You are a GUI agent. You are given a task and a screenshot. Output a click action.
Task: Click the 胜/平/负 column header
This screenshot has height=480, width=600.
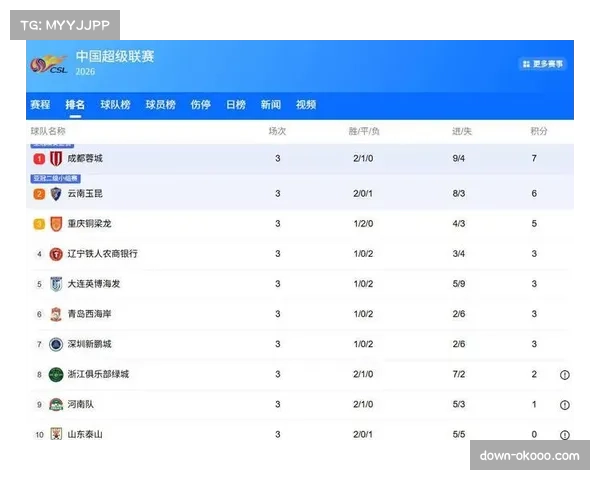[x=364, y=131]
